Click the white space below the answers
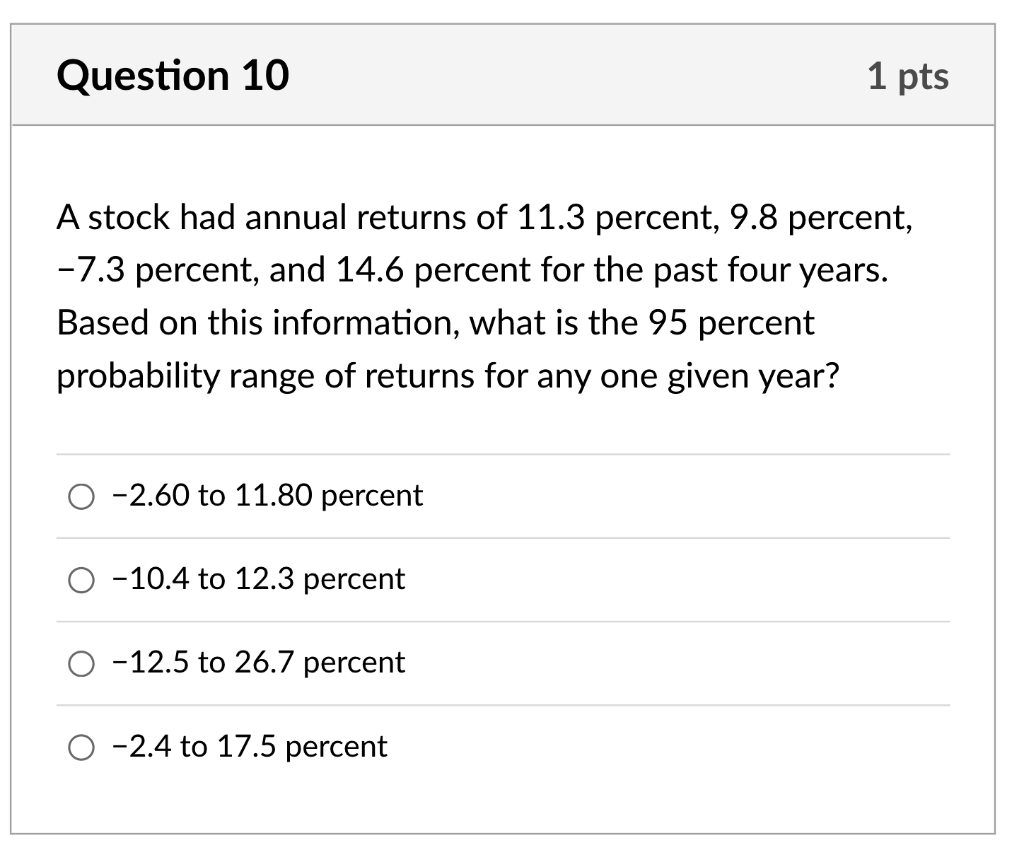 [500, 800]
